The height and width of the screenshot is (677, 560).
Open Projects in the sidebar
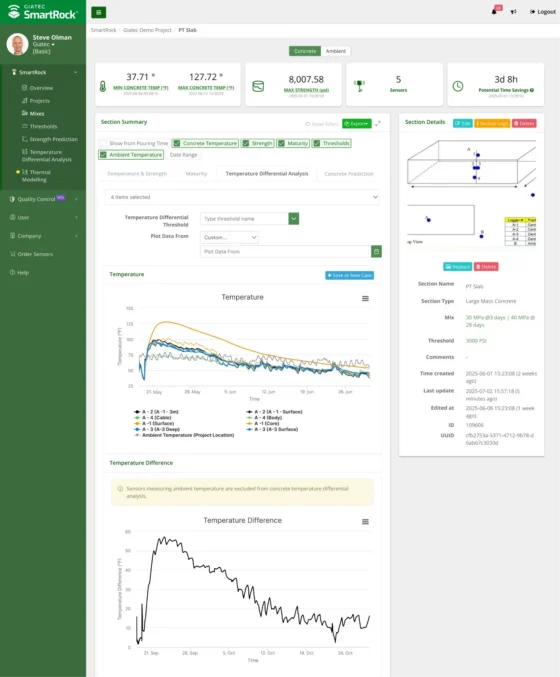tap(39, 101)
